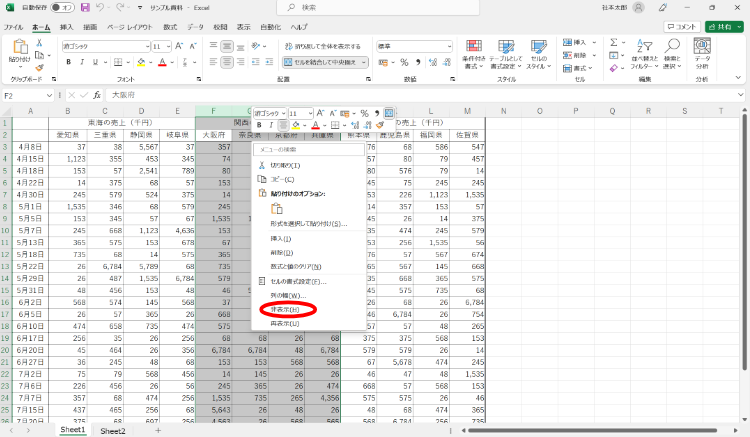Expand the number format combo box

click(449, 46)
